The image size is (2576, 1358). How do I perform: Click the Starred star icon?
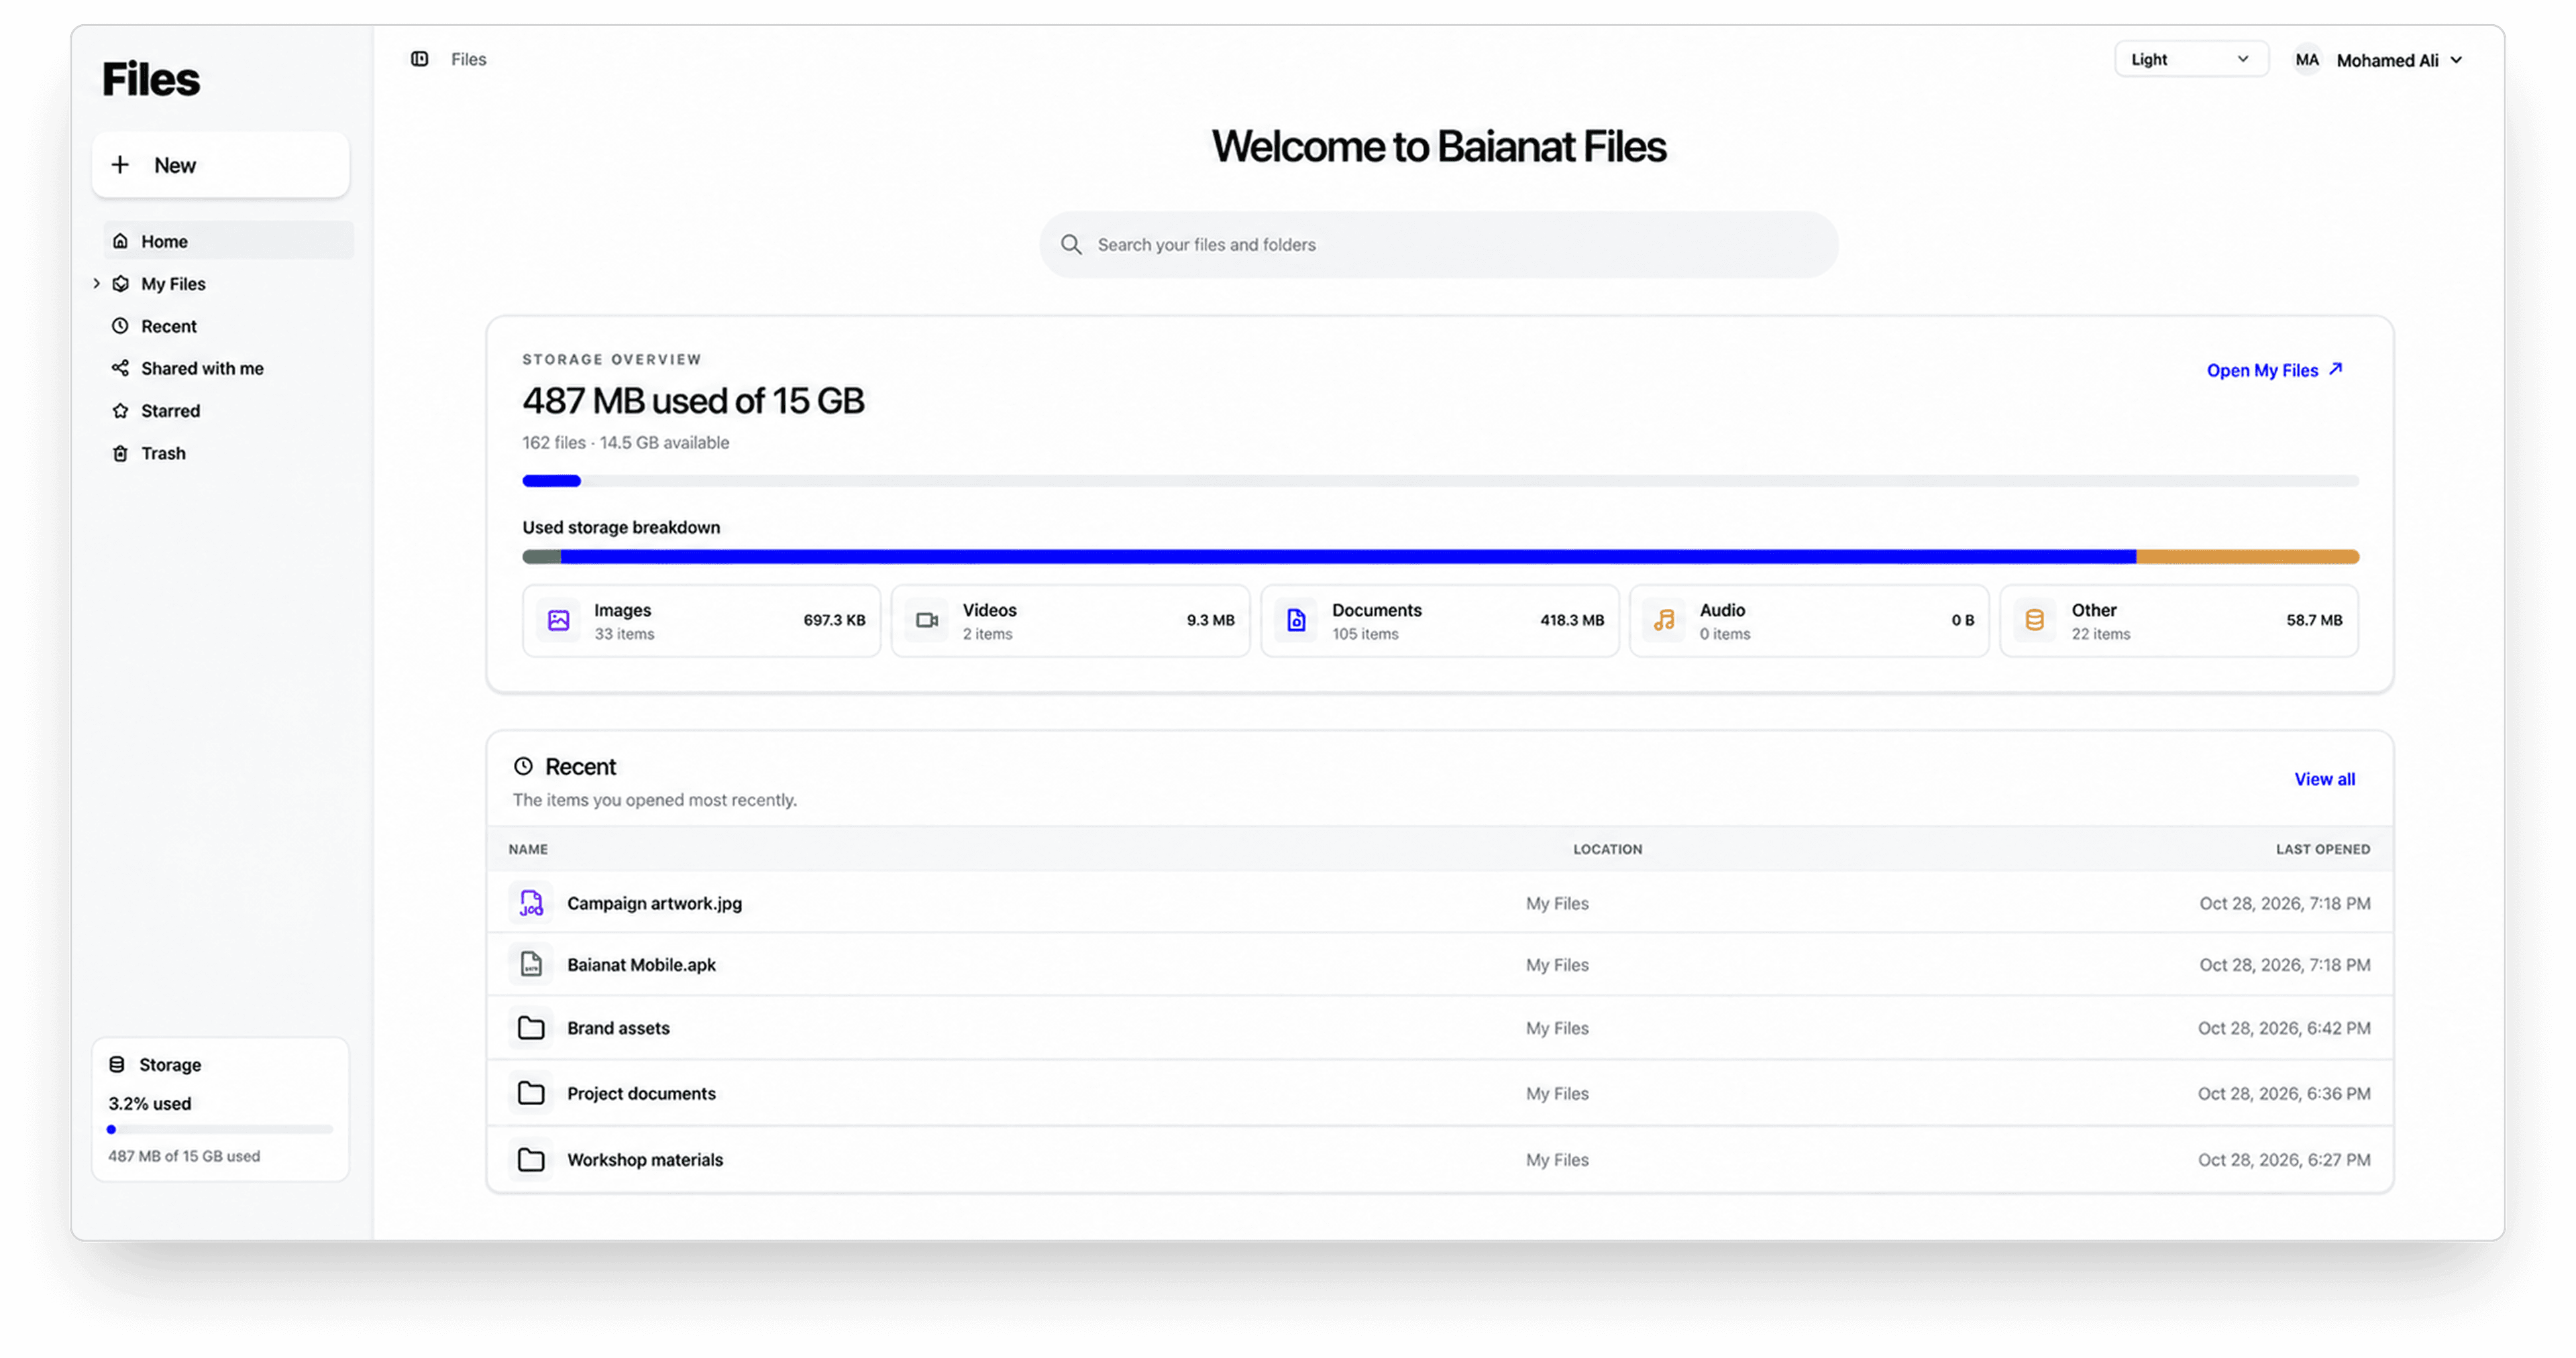point(120,410)
